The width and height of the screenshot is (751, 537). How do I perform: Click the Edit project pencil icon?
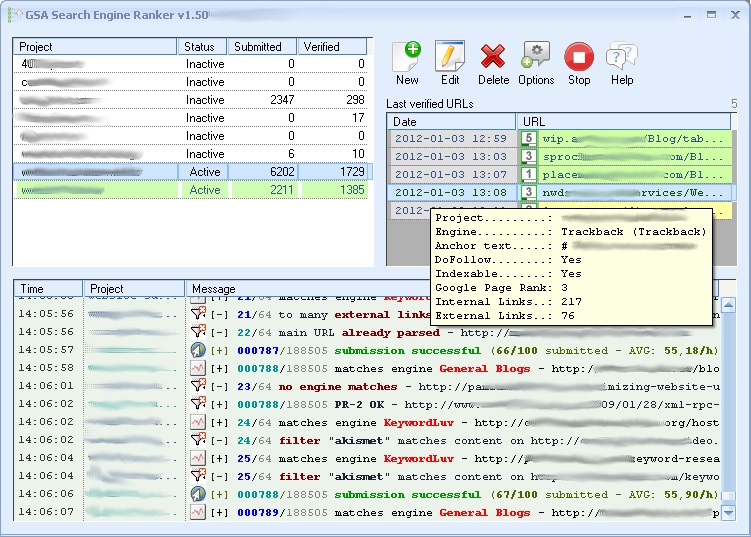(450, 56)
